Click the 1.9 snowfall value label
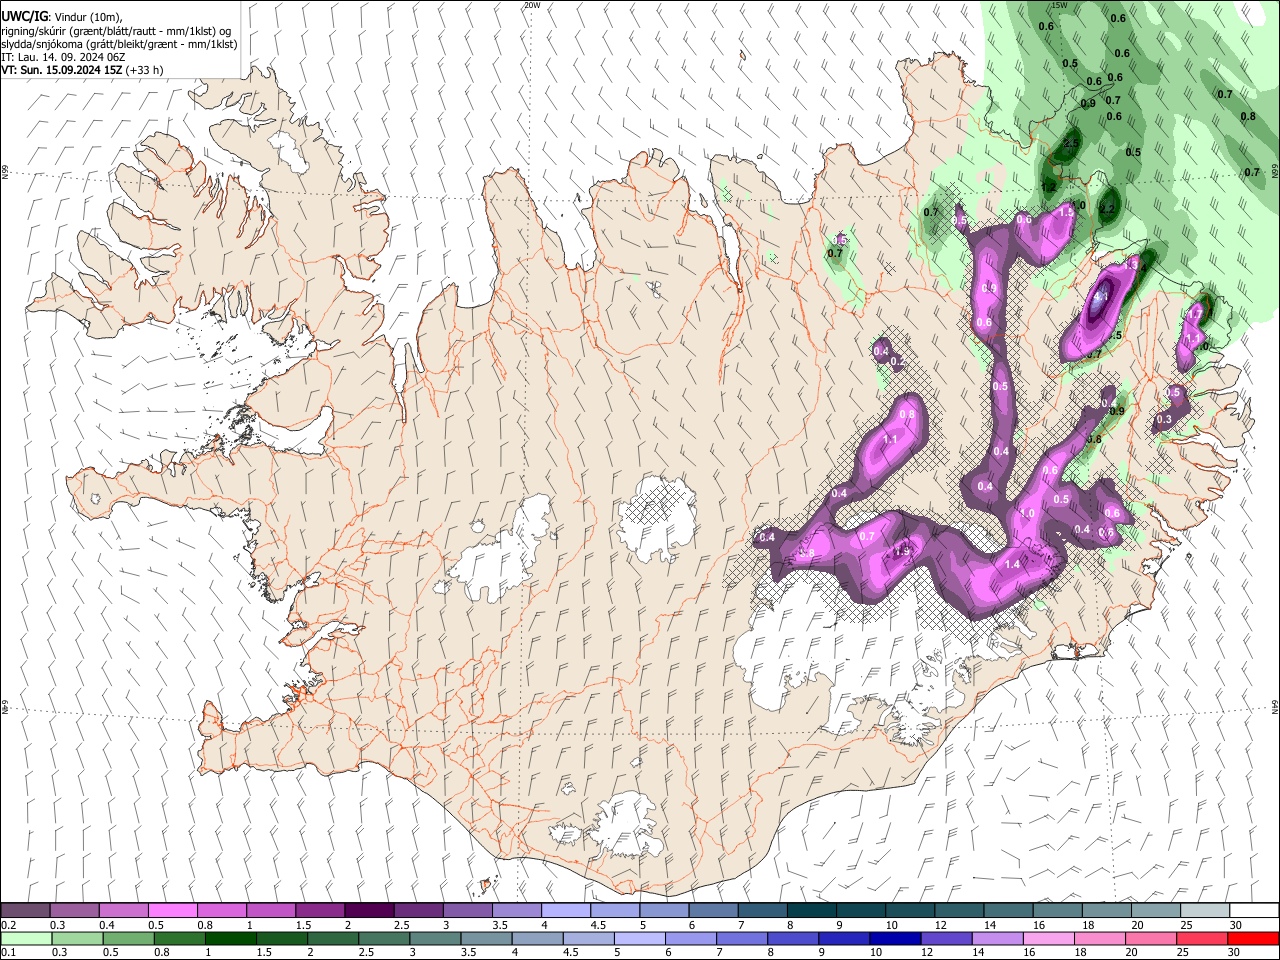The image size is (1280, 960). (x=902, y=551)
